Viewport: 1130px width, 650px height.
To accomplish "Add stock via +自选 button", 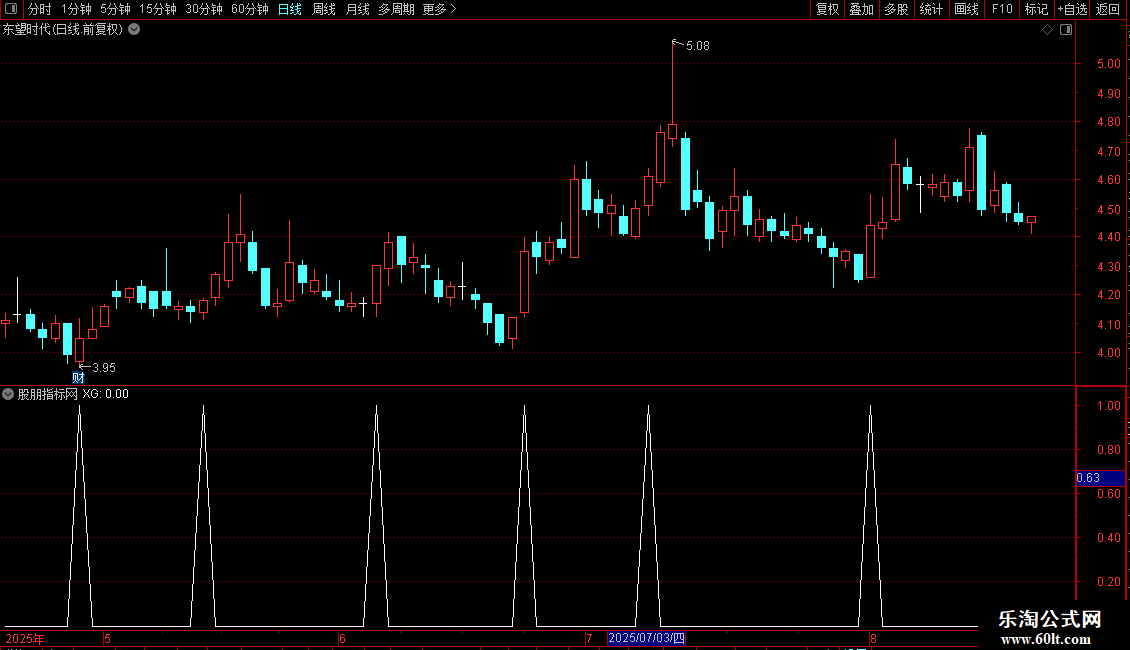I will [x=1072, y=9].
